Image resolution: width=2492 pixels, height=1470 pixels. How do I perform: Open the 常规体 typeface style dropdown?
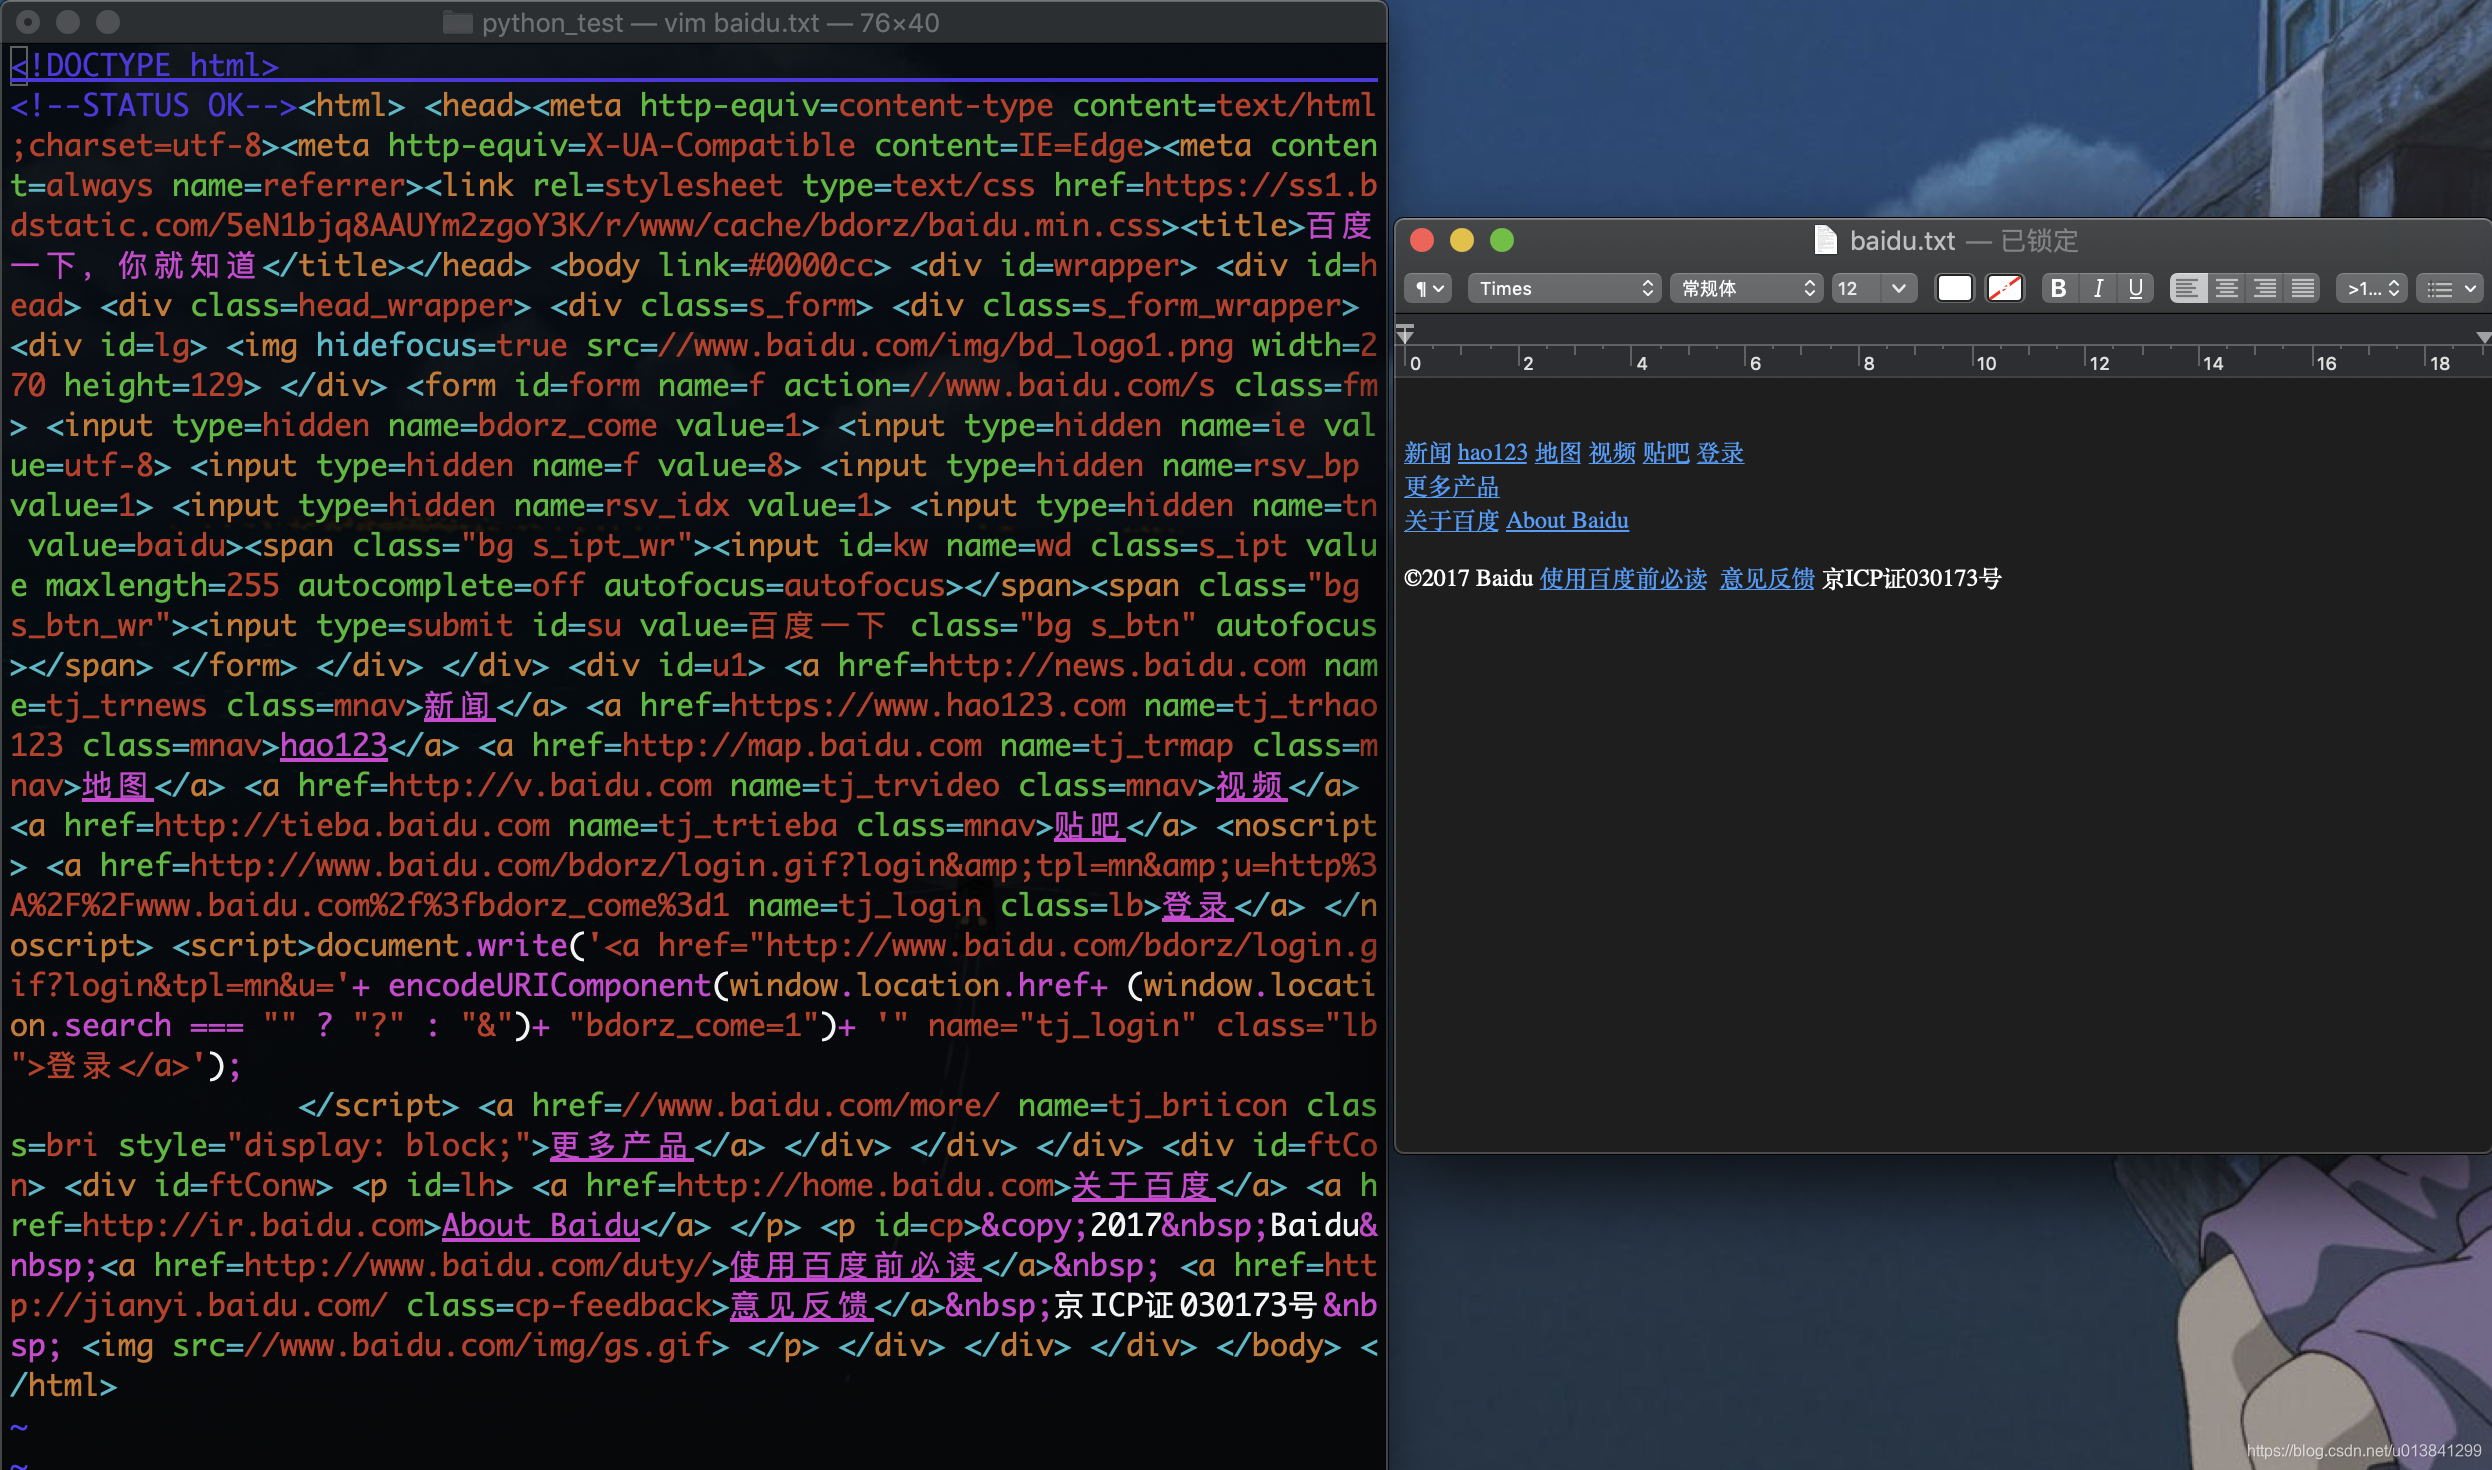1747,289
